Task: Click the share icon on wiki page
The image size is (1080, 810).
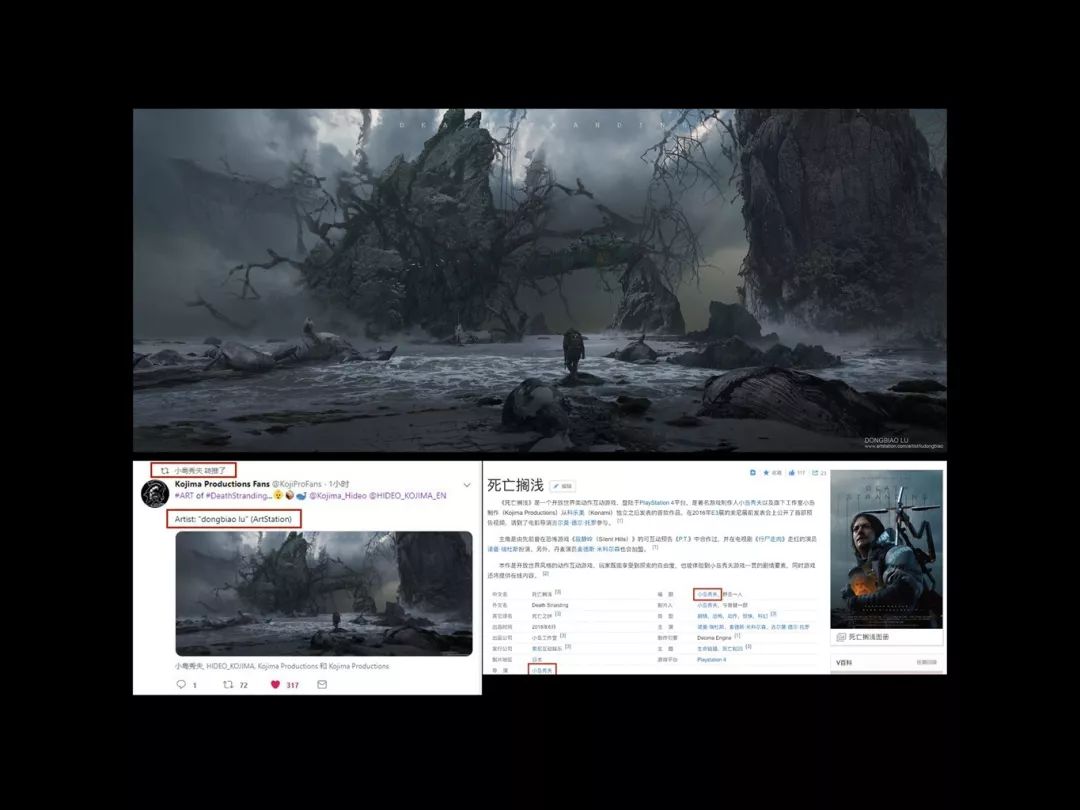Action: 814,472
